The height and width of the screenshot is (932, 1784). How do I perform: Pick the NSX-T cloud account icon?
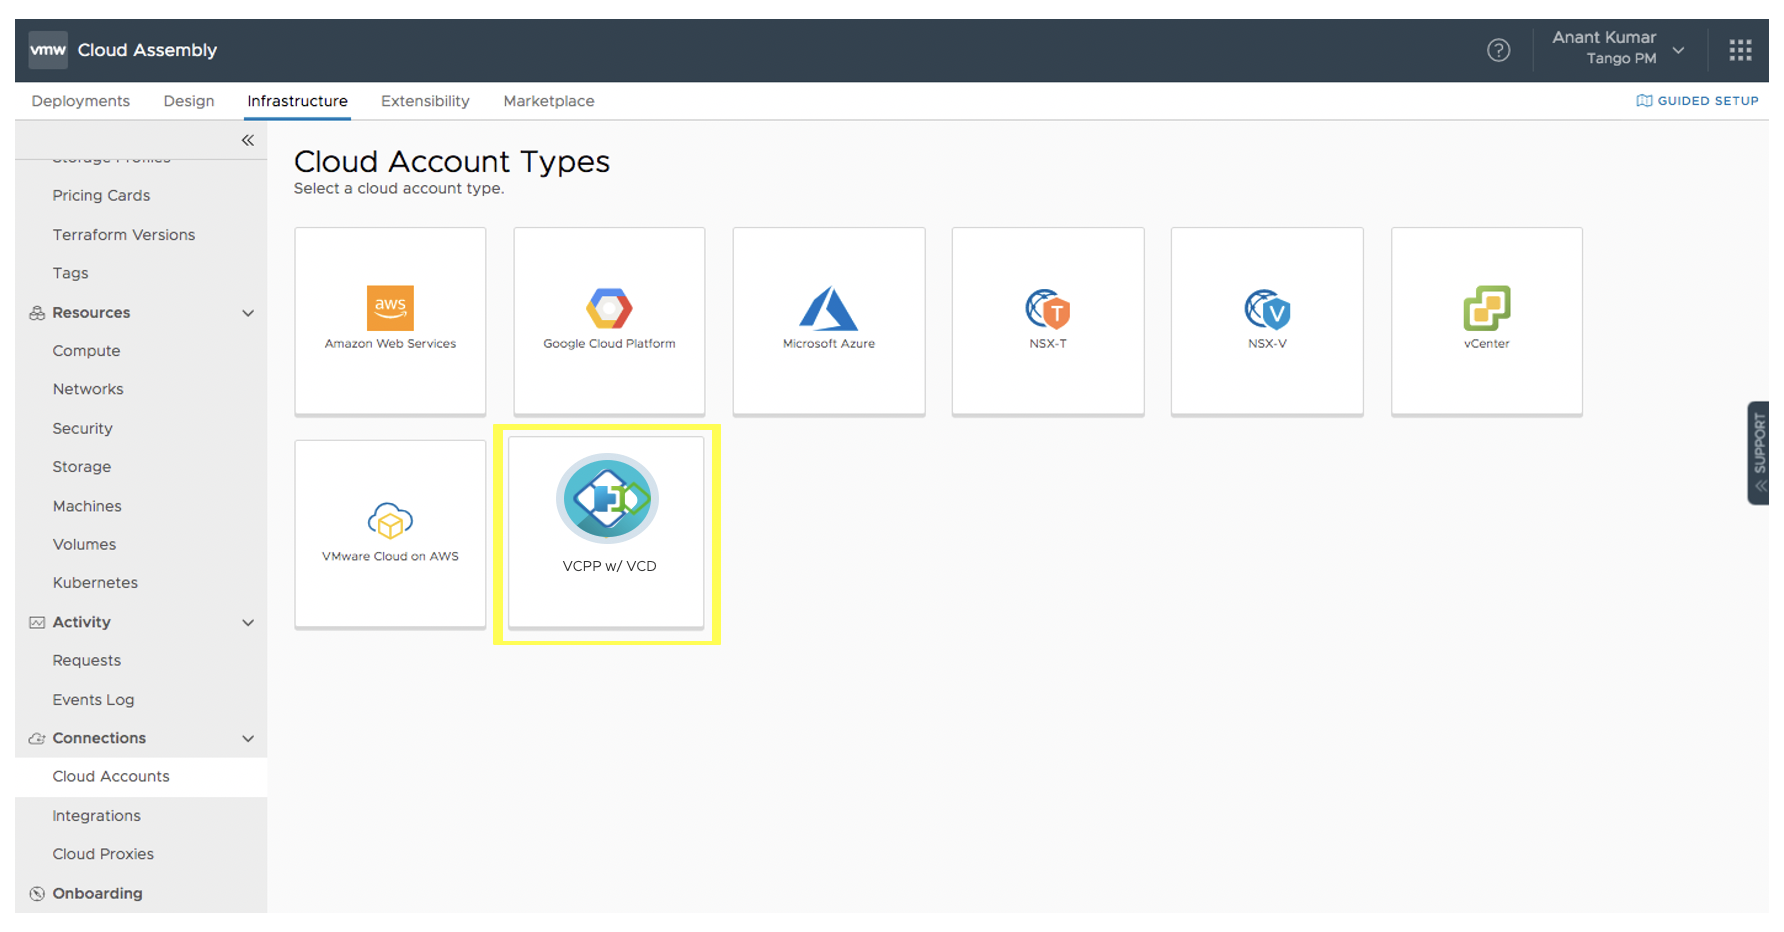1047,309
